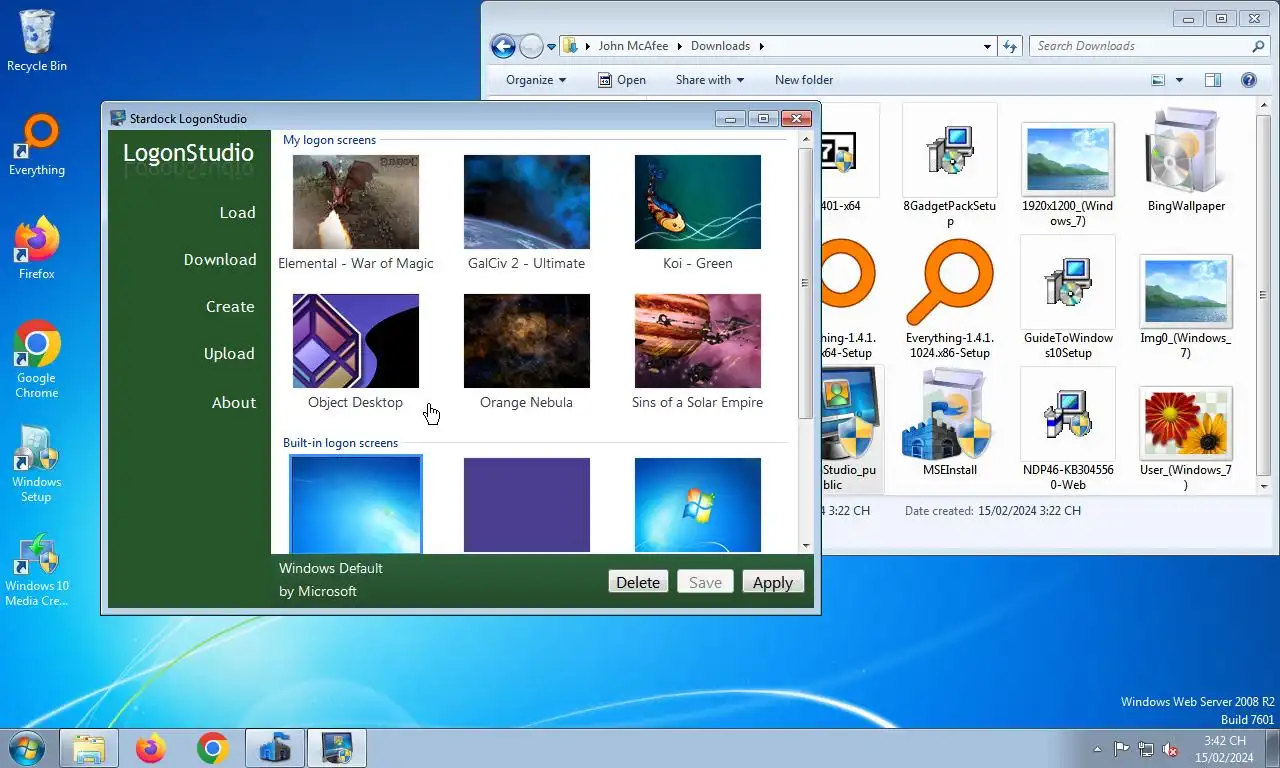Refresh the Downloads folder view
Image resolution: width=1280 pixels, height=768 pixels.
1010,46
